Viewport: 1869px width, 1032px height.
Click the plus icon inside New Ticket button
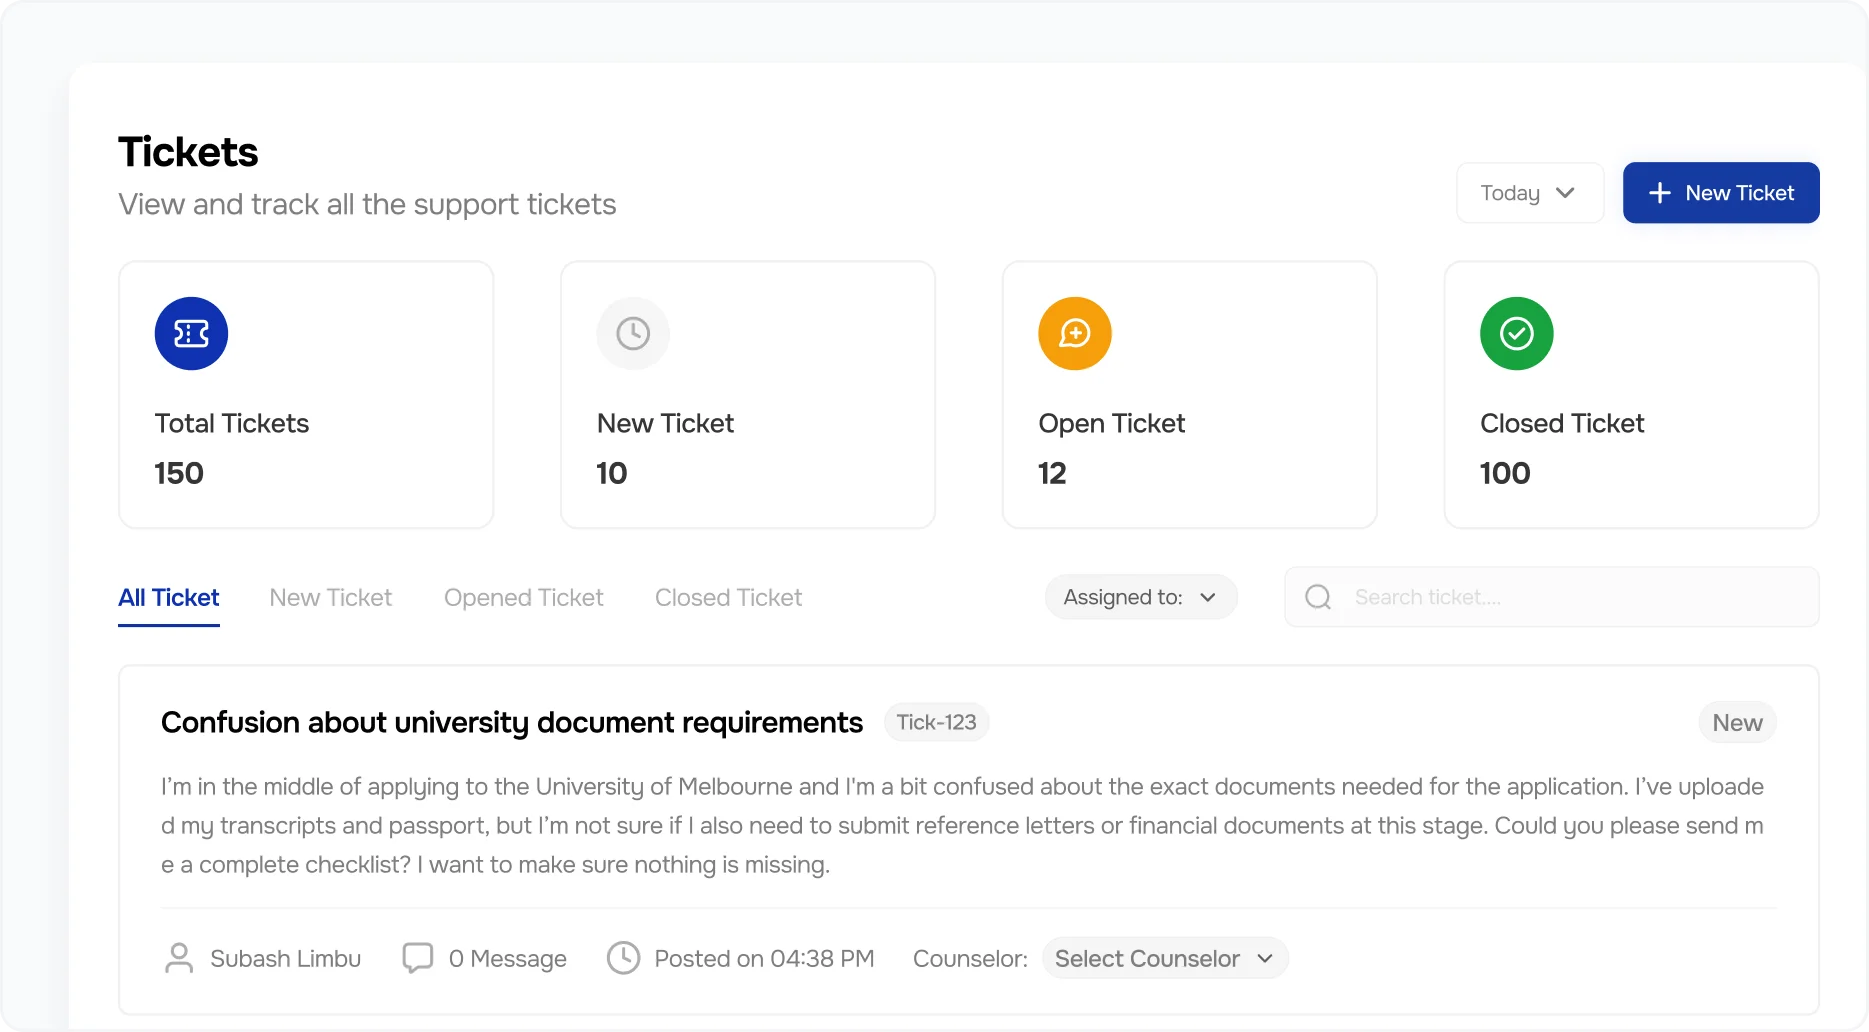click(x=1660, y=192)
